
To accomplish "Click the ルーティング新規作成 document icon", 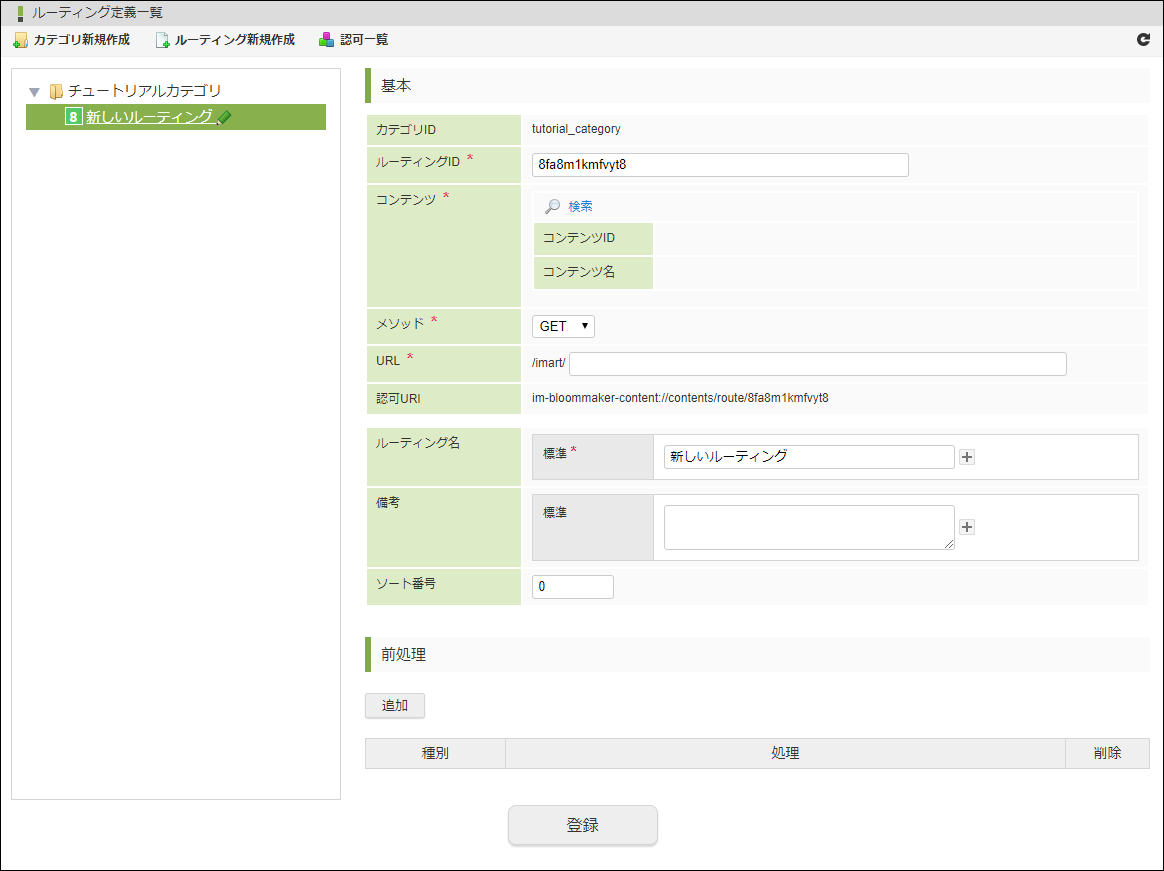I will point(162,40).
